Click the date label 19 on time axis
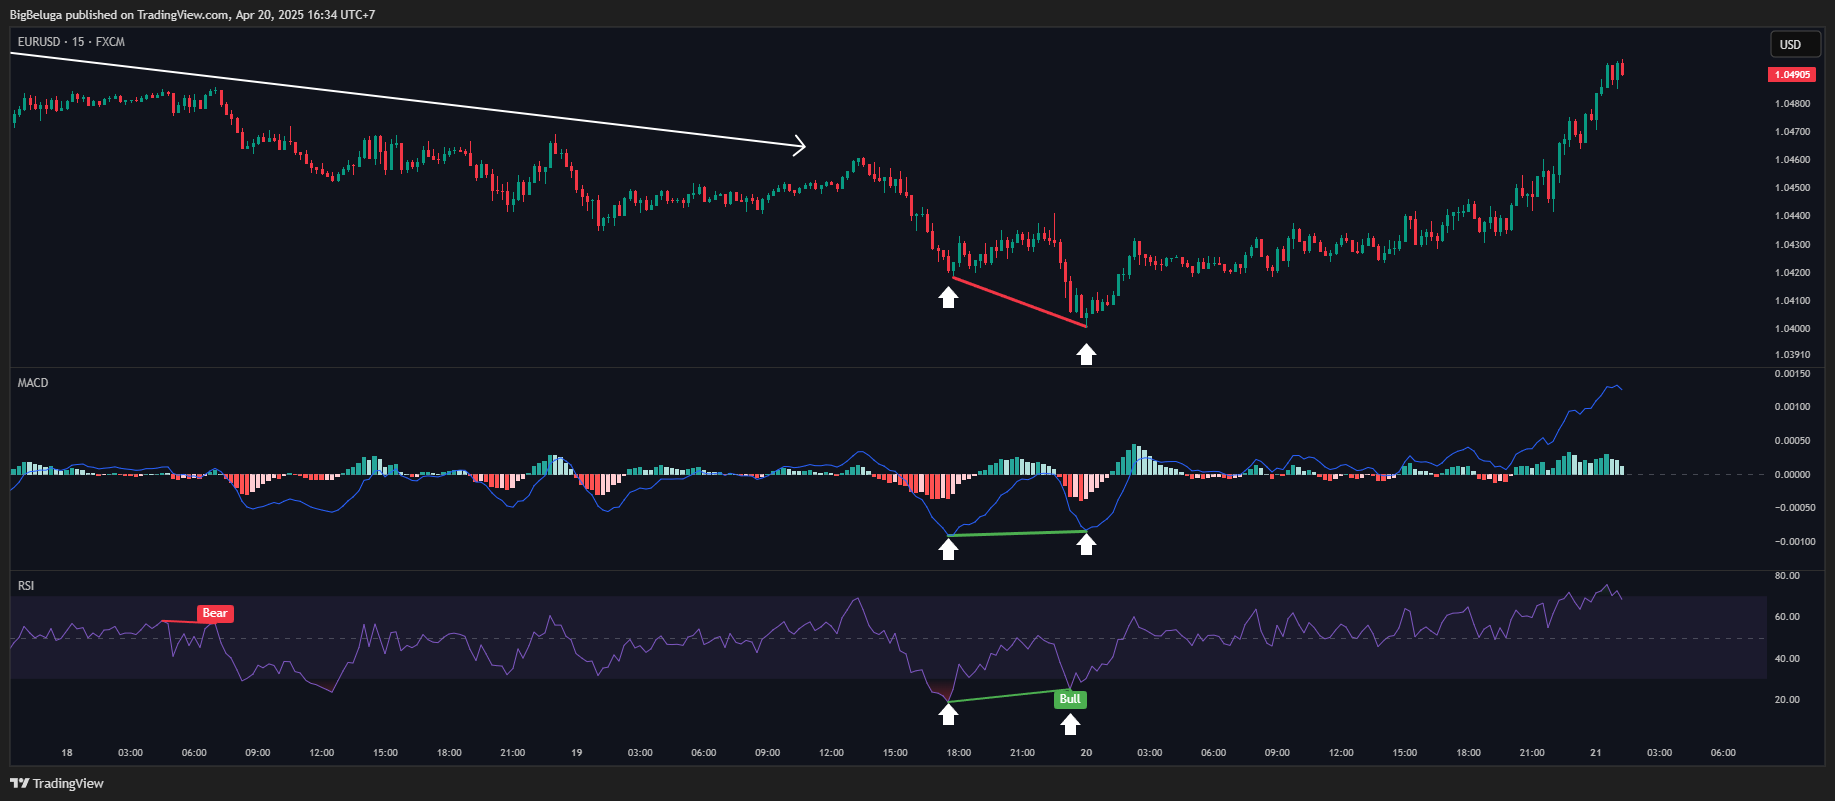Viewport: 1835px width, 801px height. pos(576,752)
